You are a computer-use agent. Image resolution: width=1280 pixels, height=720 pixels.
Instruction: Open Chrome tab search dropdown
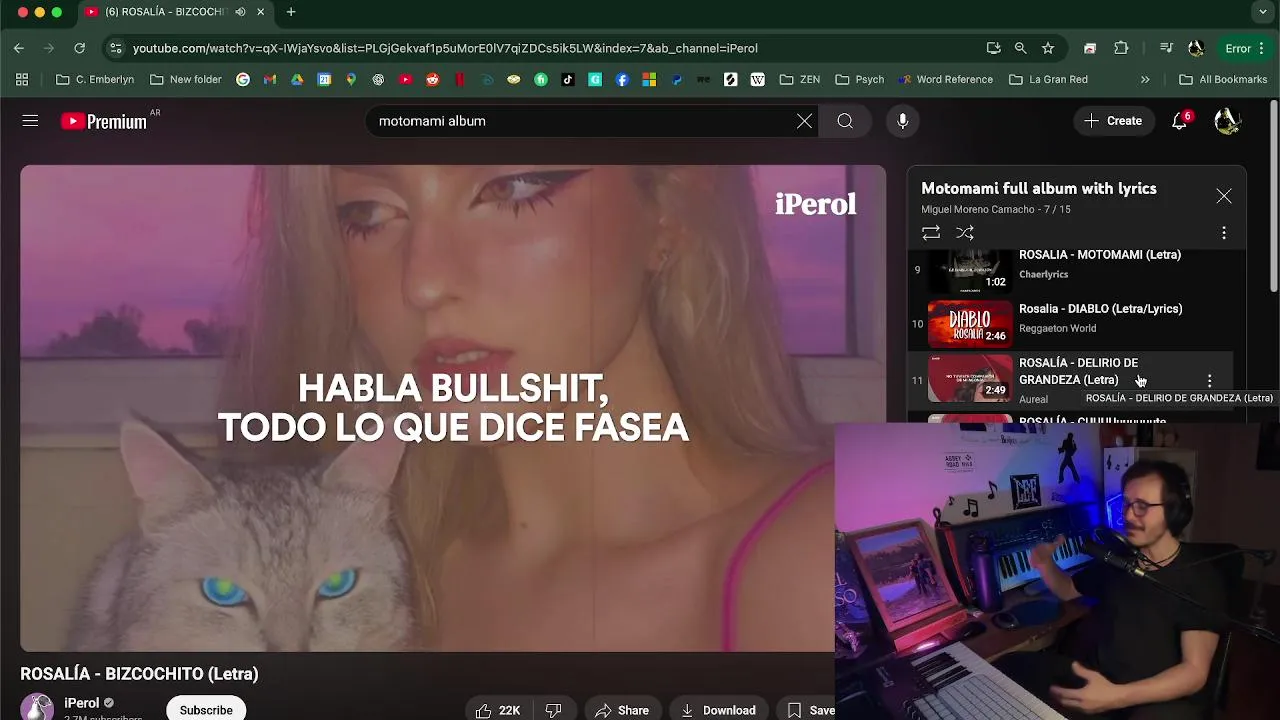coord(1263,12)
